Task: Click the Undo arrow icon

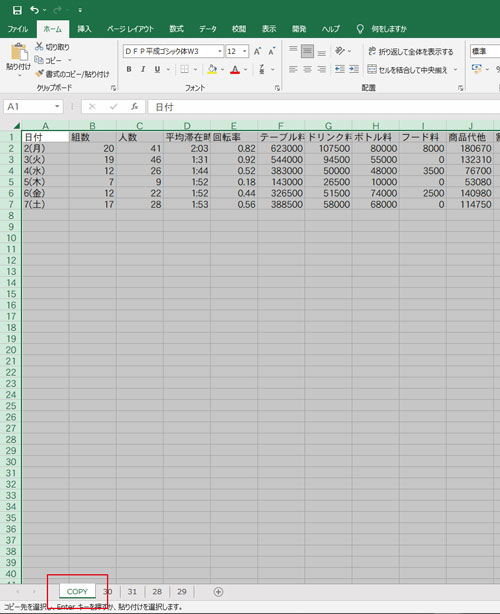Action: [34, 10]
